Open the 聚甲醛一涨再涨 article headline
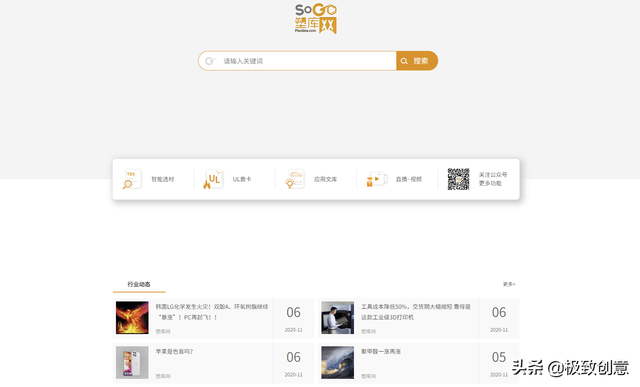This screenshot has height=387, width=640. click(x=381, y=351)
